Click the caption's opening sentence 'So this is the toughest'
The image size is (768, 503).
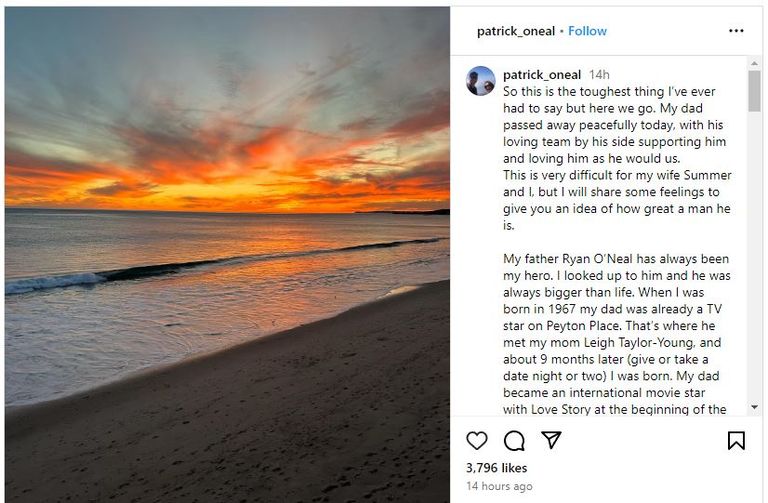pos(580,92)
